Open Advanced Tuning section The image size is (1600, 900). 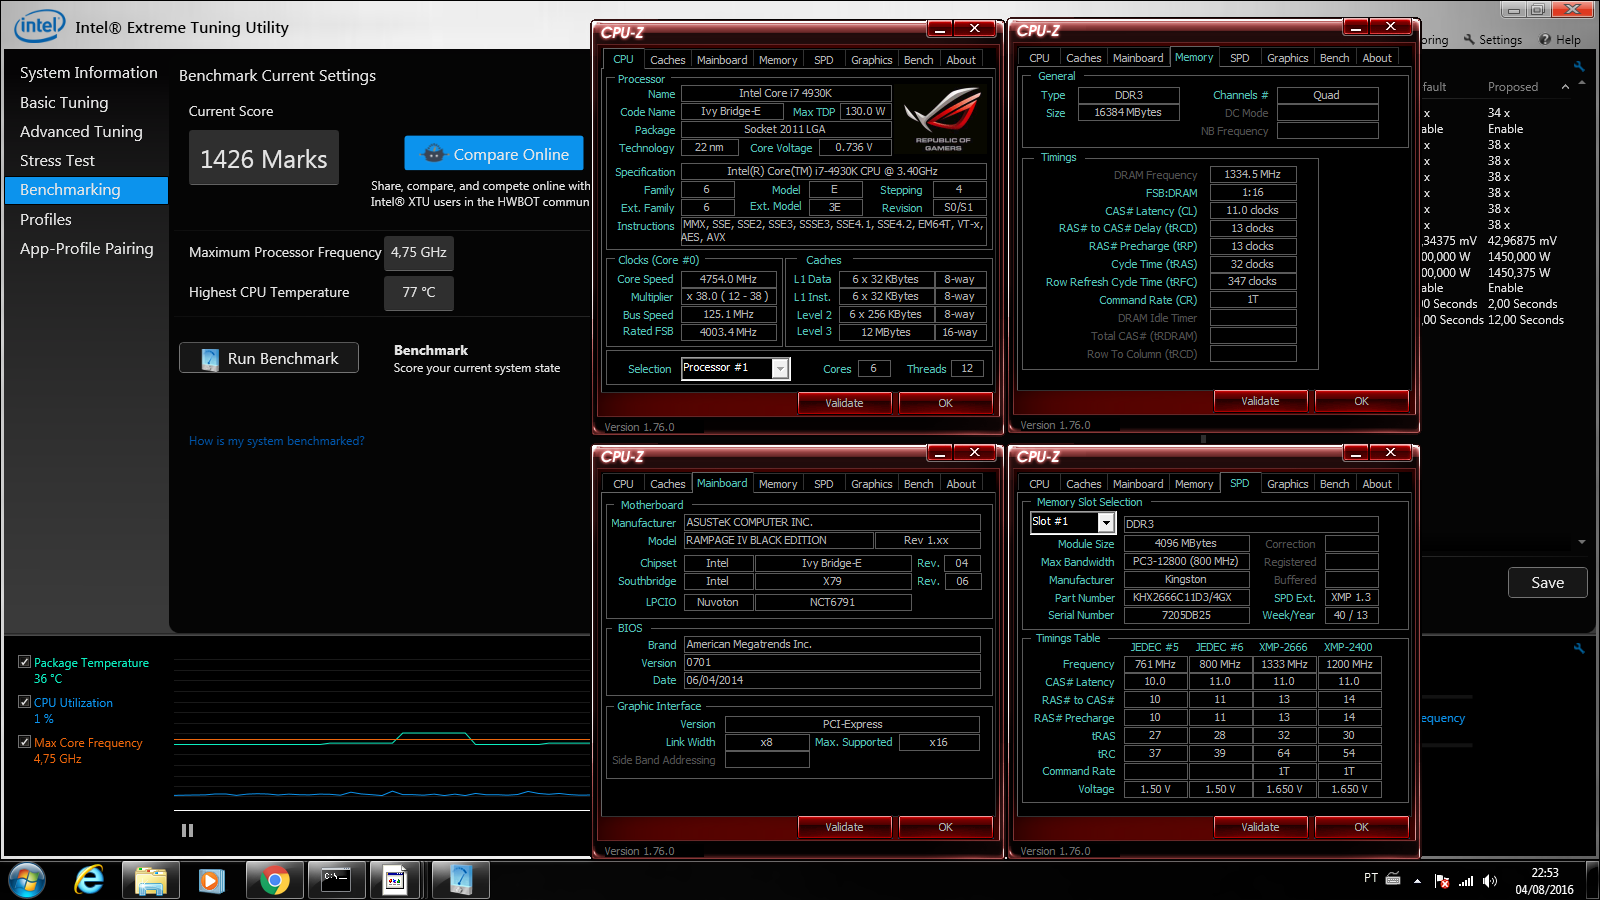click(81, 131)
